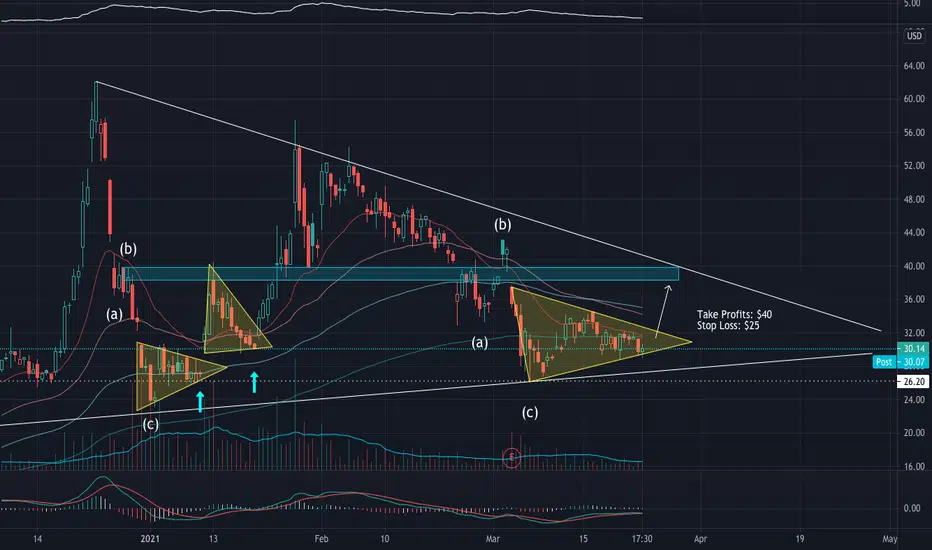Click the 15 date label on time axis
This screenshot has height=550, width=932.
click(x=583, y=539)
